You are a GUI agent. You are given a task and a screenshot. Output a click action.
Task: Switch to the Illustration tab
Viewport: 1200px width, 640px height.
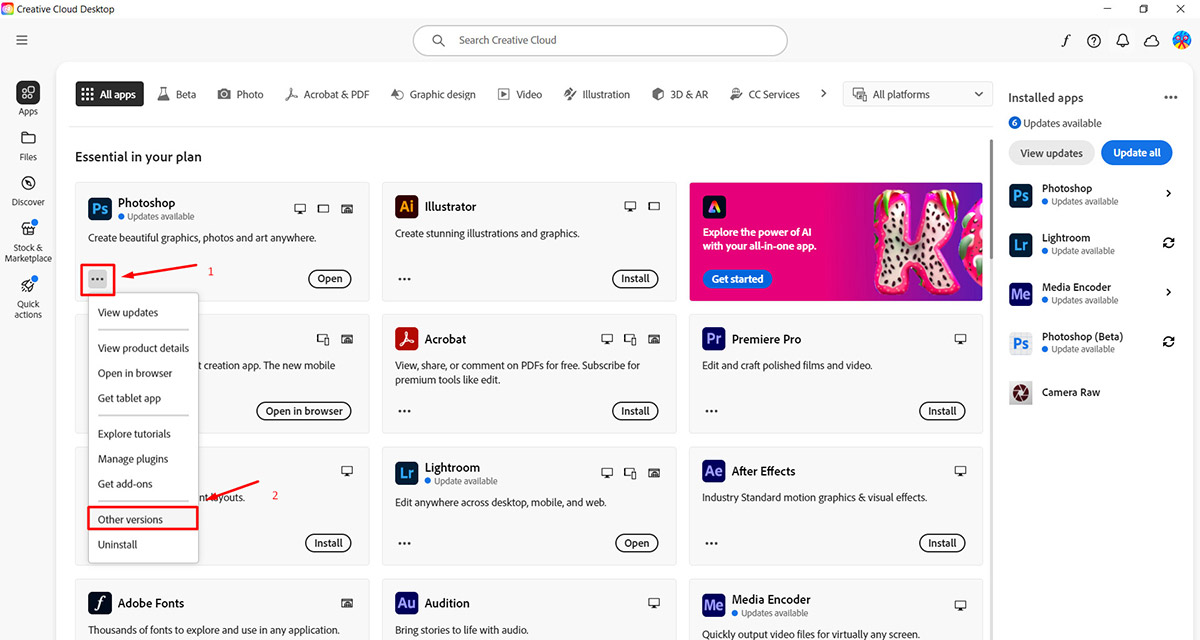(596, 94)
